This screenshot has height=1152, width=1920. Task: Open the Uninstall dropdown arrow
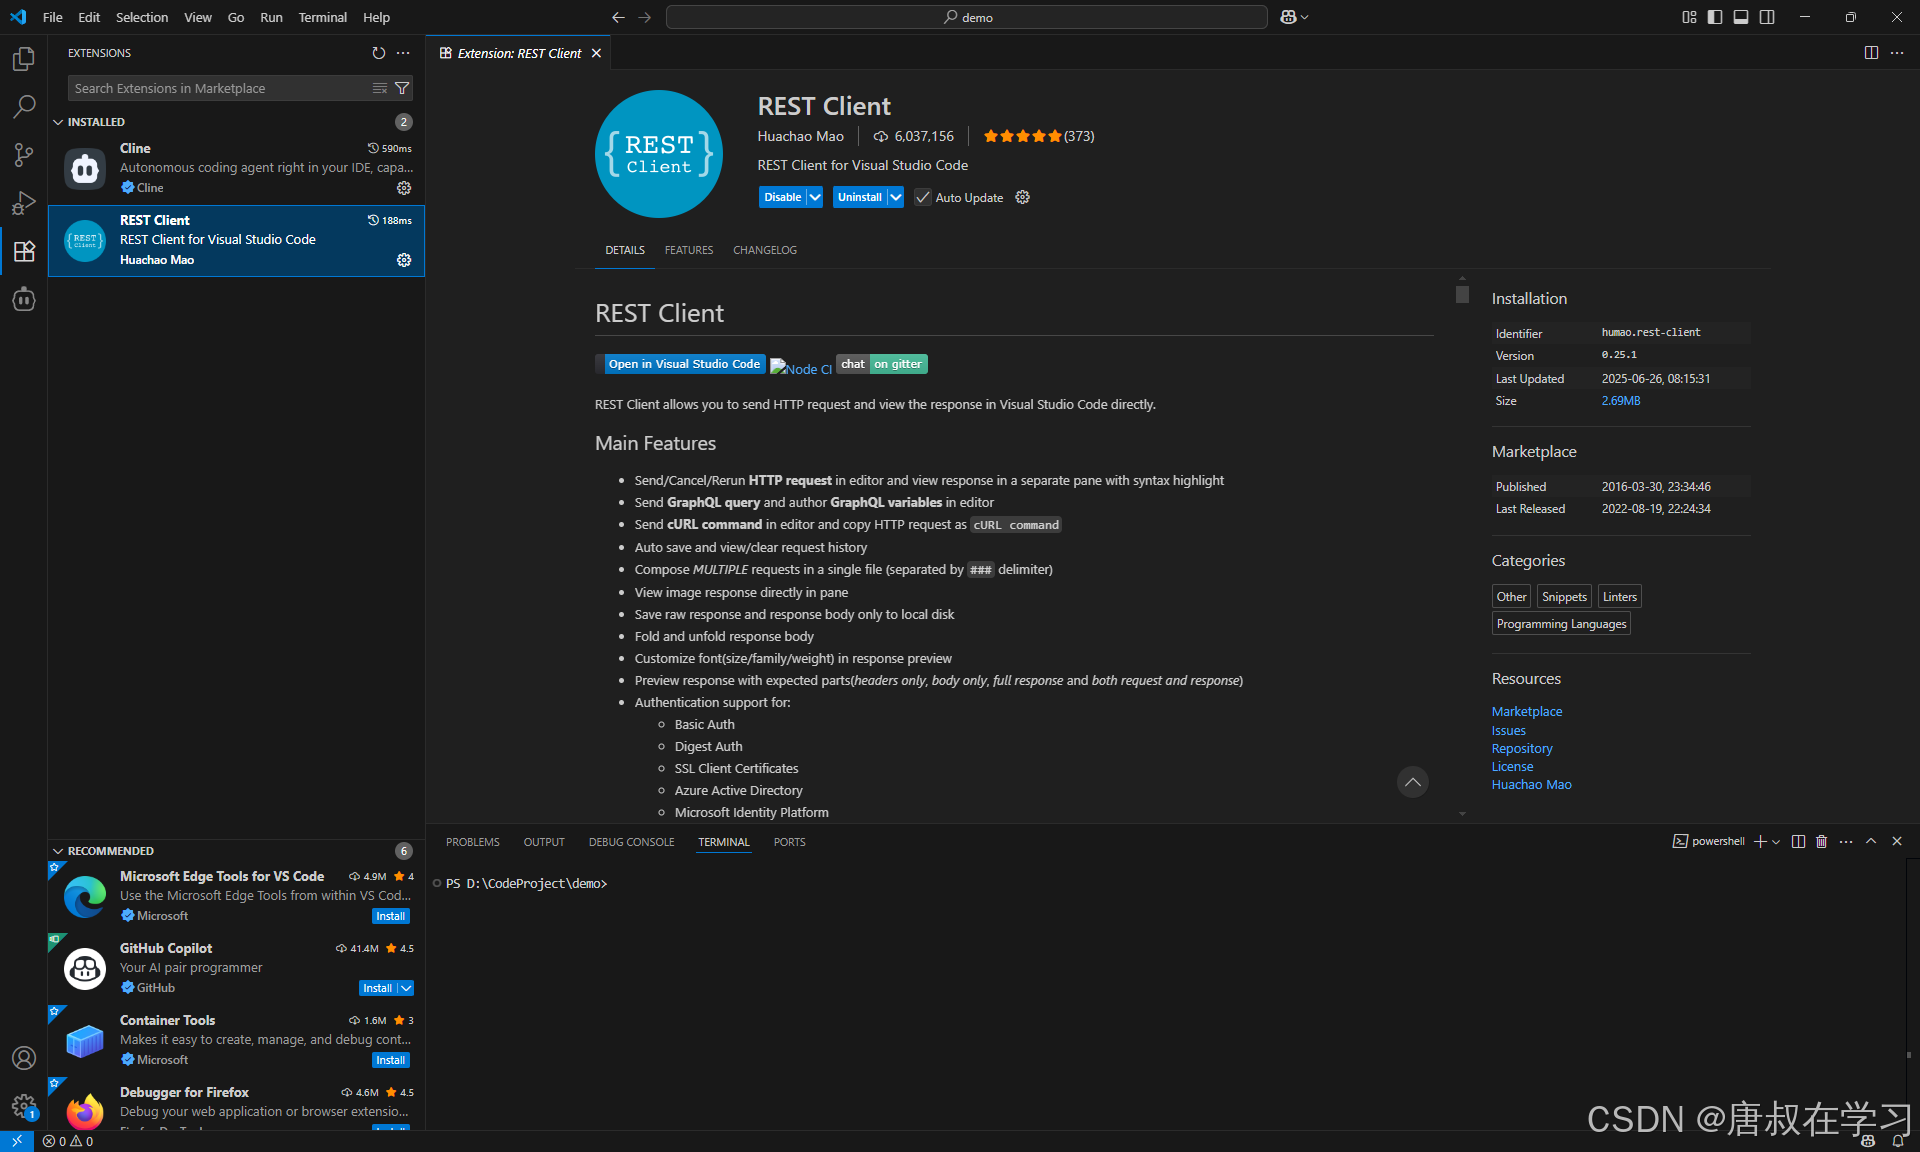click(895, 197)
